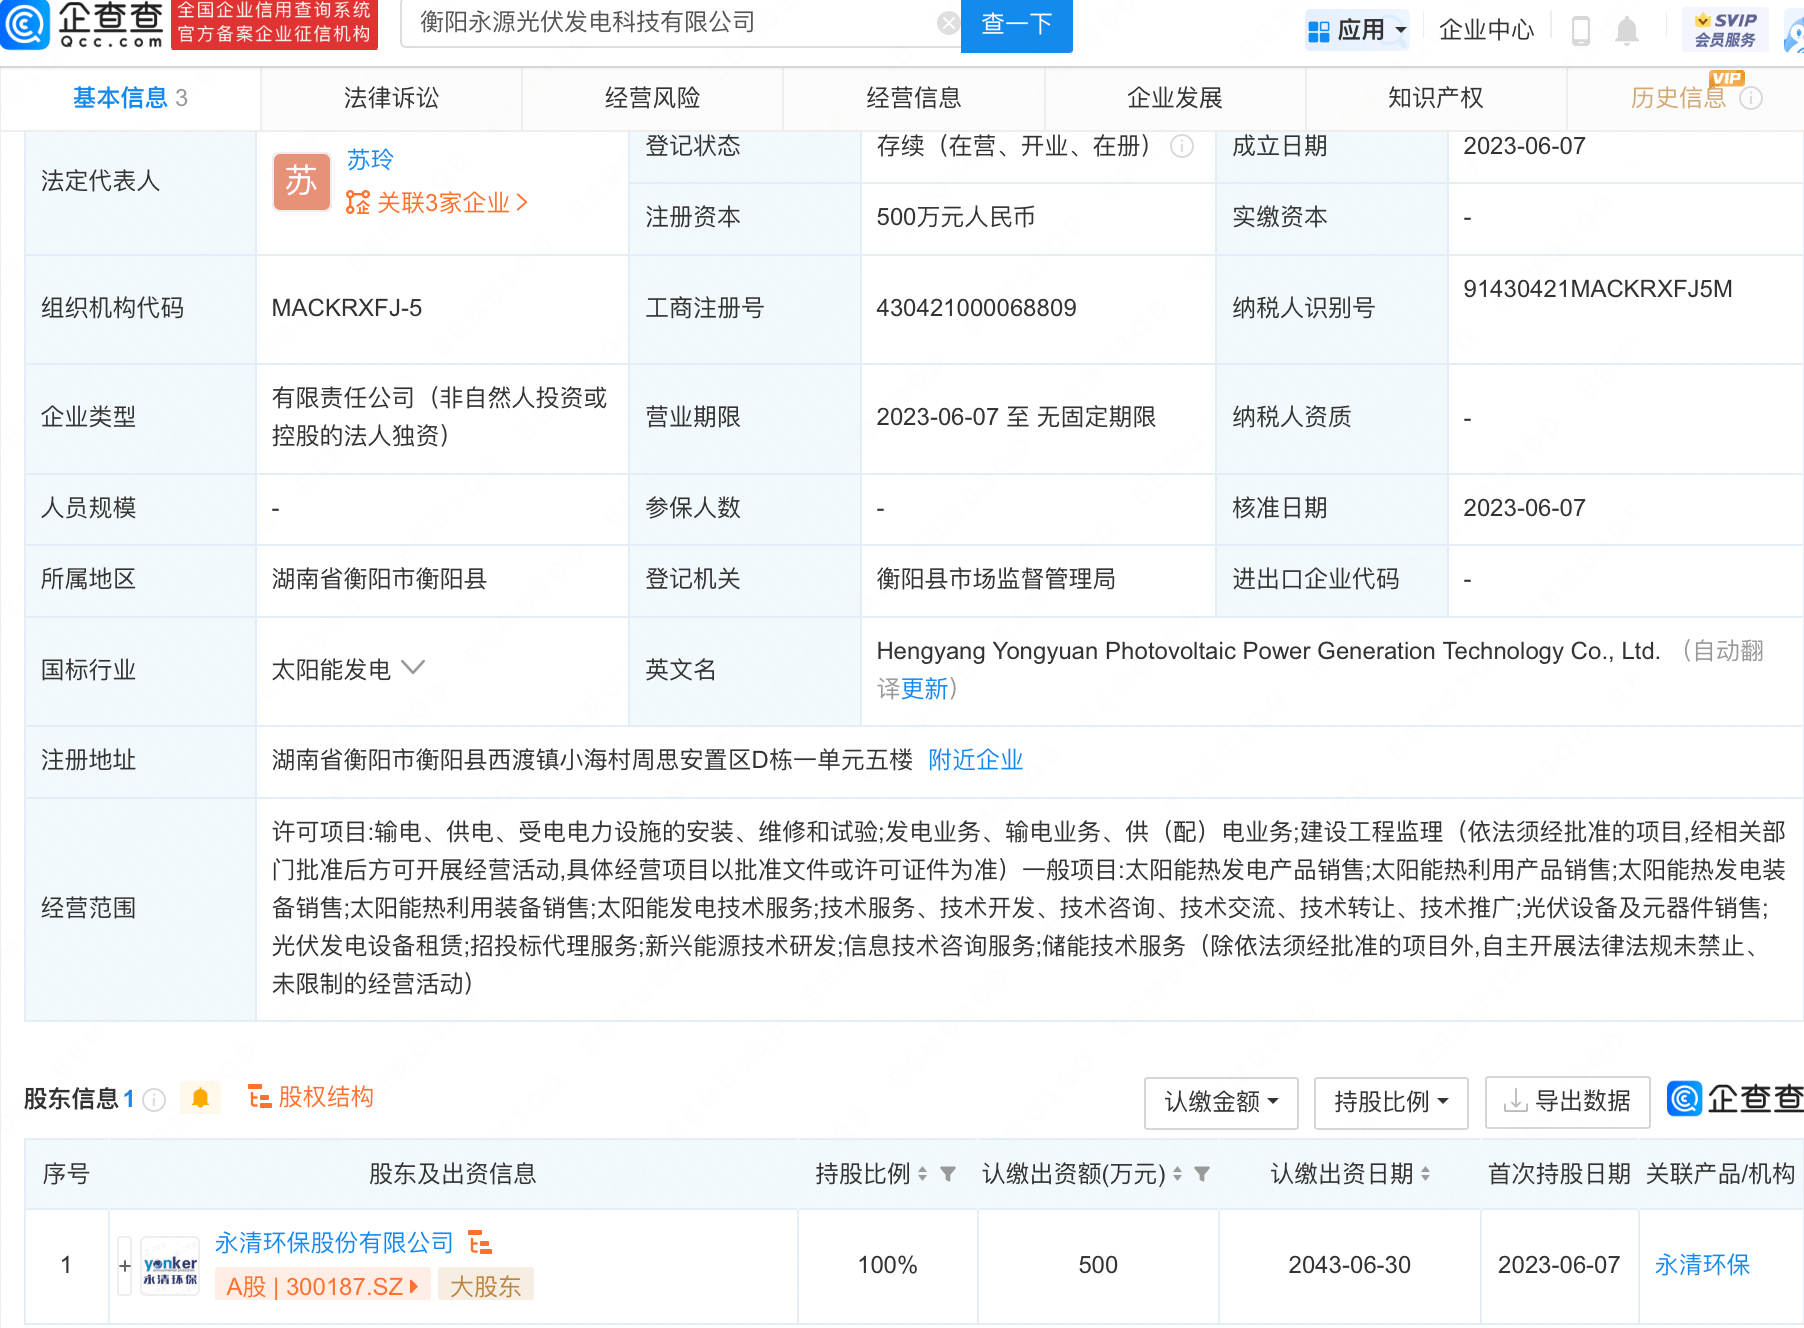Image resolution: width=1804 pixels, height=1328 pixels.
Task: Open SVIP member services
Action: [x=1725, y=29]
